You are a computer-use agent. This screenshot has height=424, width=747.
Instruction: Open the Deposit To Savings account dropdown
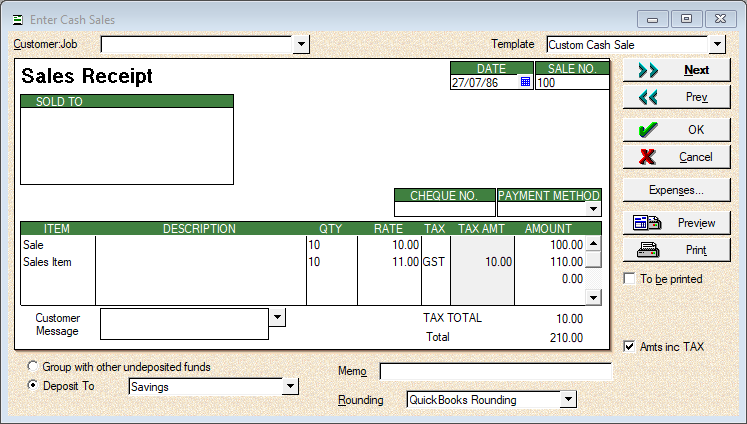pyautogui.click(x=291, y=387)
